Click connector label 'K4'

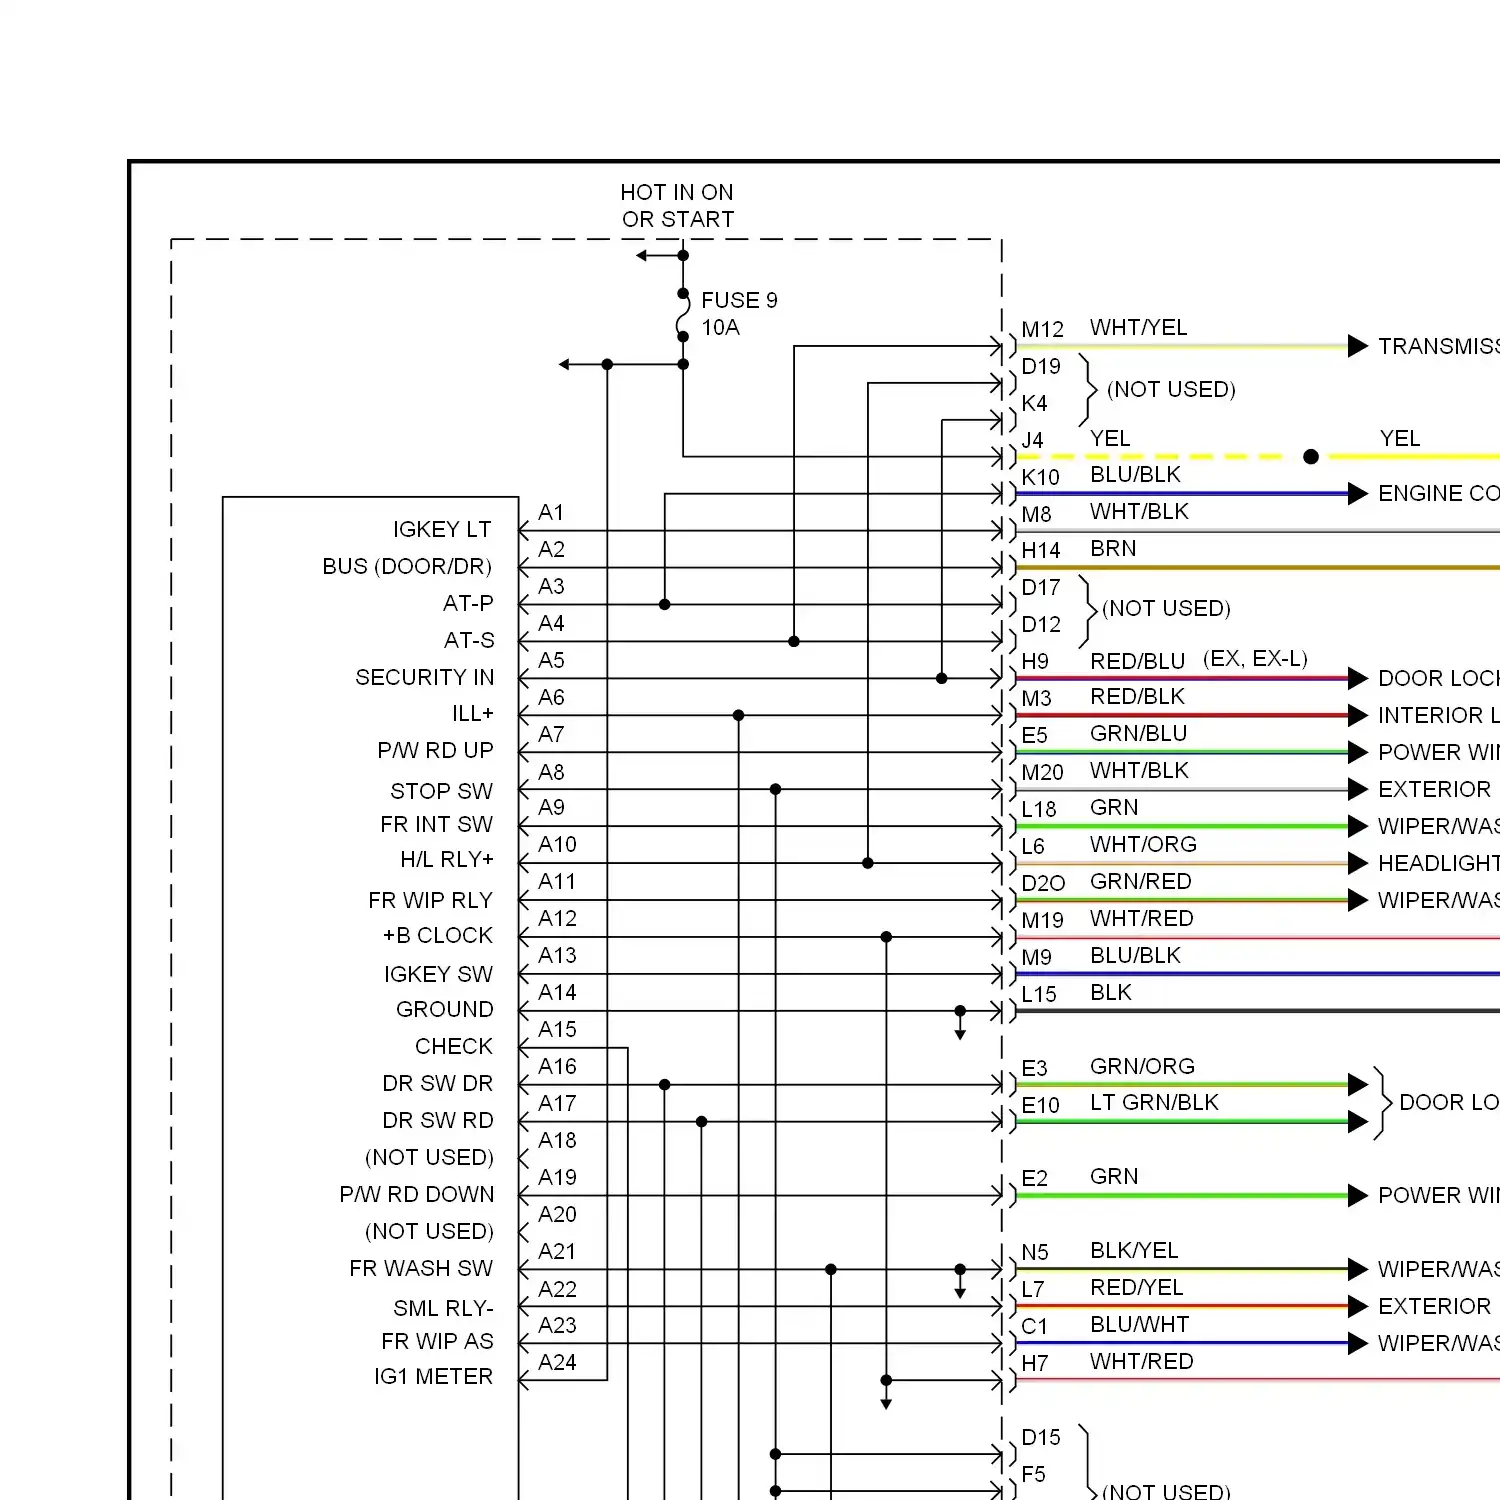point(1034,403)
